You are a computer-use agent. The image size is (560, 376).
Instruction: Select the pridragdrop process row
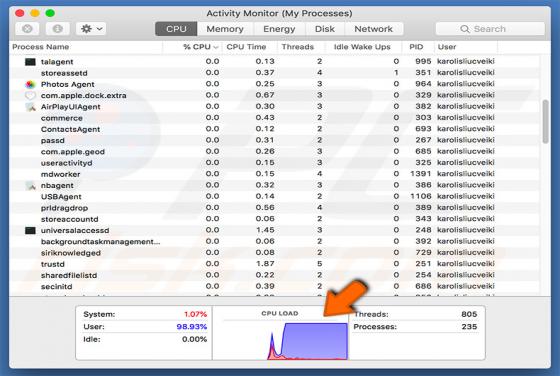pyautogui.click(x=274, y=208)
